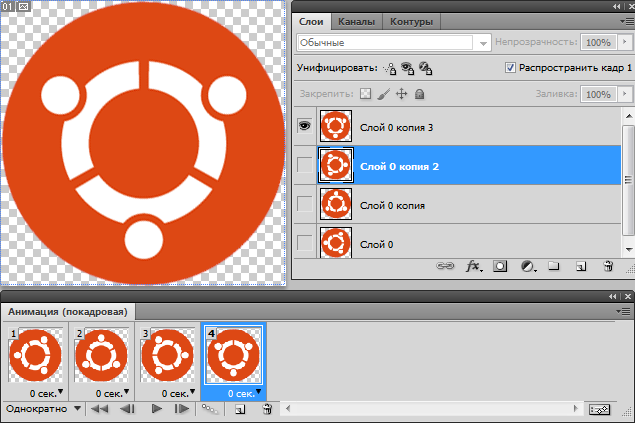
Task: Show layer Слой 0 копия 2
Action: [305, 165]
